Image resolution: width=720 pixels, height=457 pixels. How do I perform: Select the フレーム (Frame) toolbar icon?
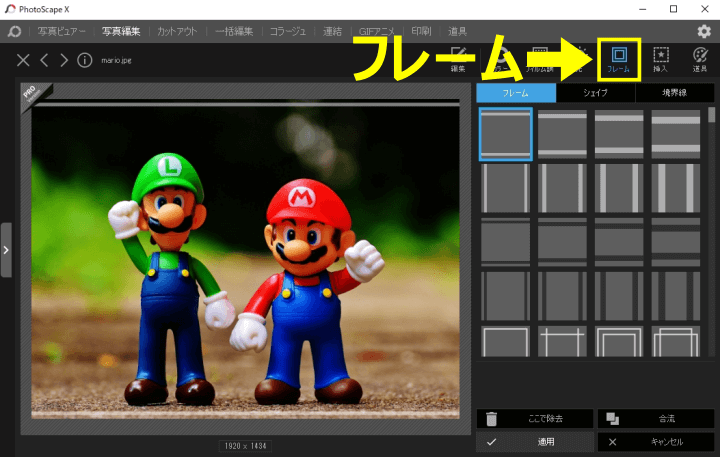tap(619, 60)
